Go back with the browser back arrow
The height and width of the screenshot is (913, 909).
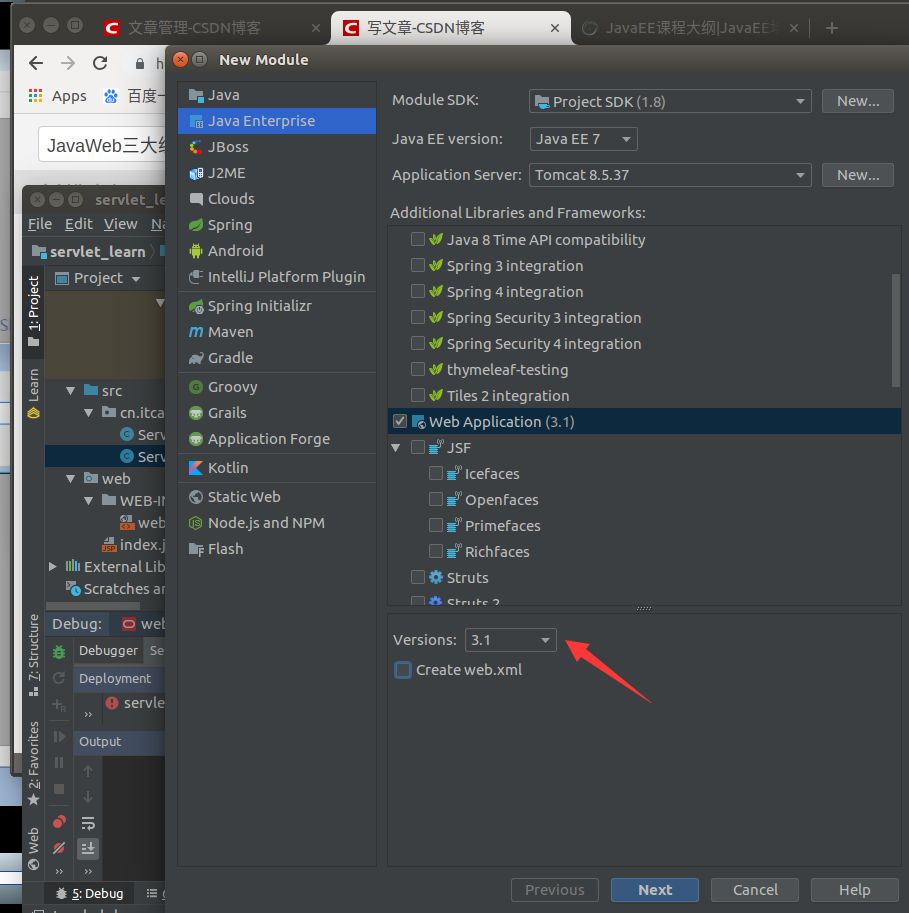(x=36, y=63)
